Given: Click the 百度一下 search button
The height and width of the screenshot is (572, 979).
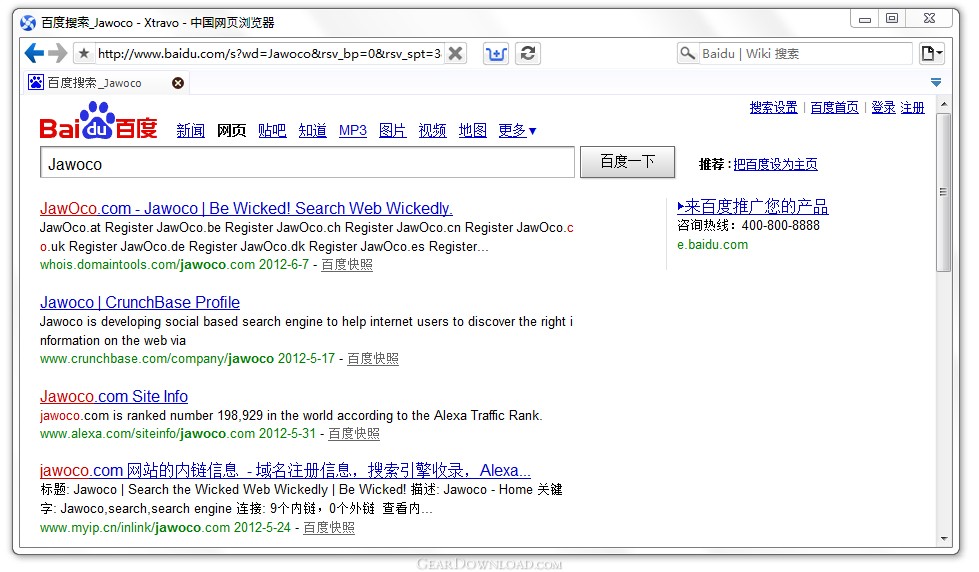Looking at the screenshot, I should tap(627, 162).
